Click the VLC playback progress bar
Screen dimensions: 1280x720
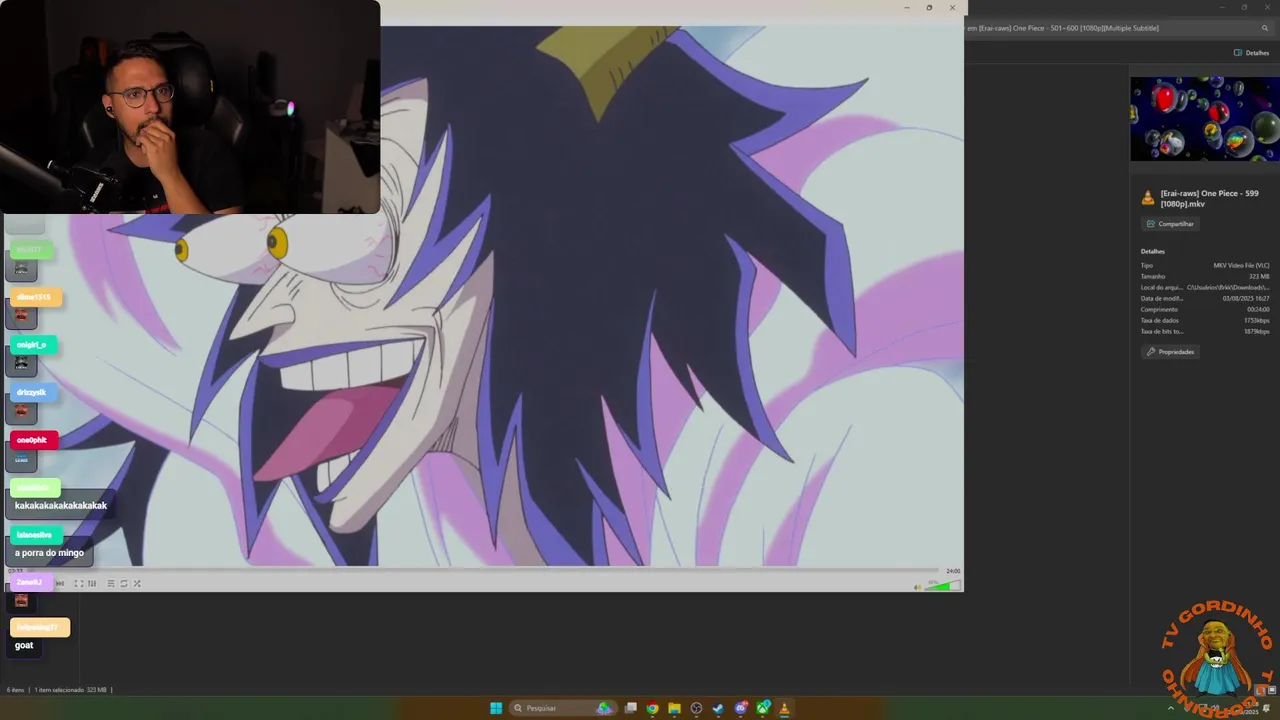pyautogui.click(x=484, y=571)
